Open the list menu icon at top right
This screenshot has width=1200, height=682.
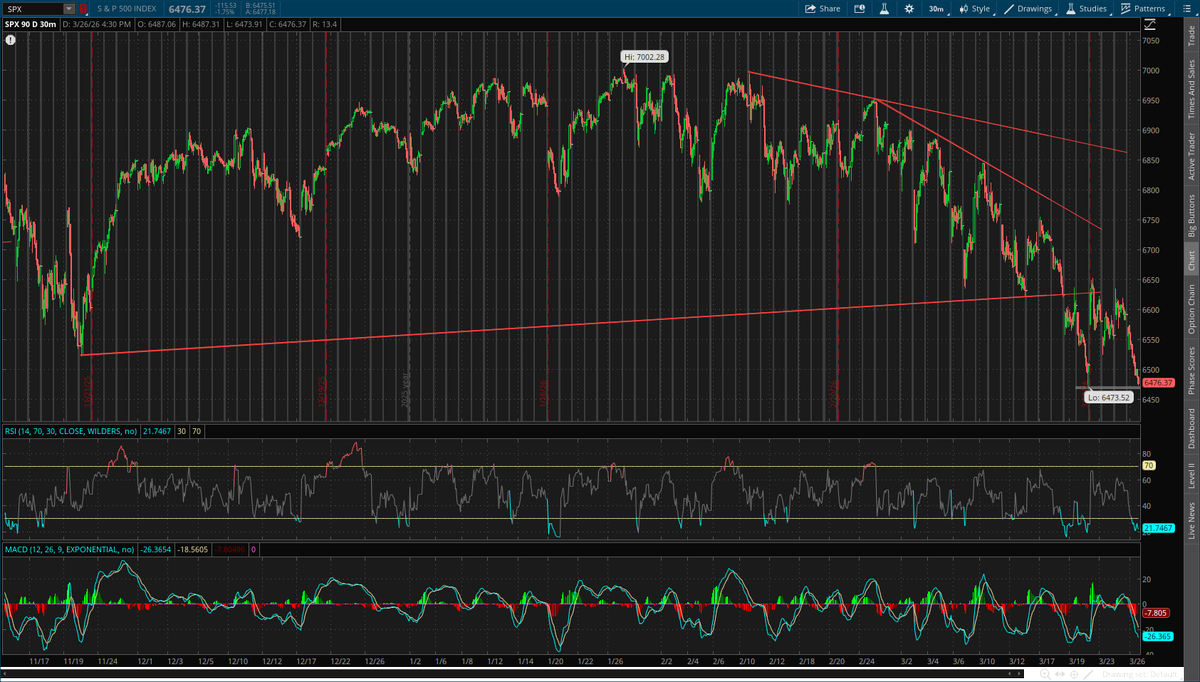click(x=1186, y=8)
